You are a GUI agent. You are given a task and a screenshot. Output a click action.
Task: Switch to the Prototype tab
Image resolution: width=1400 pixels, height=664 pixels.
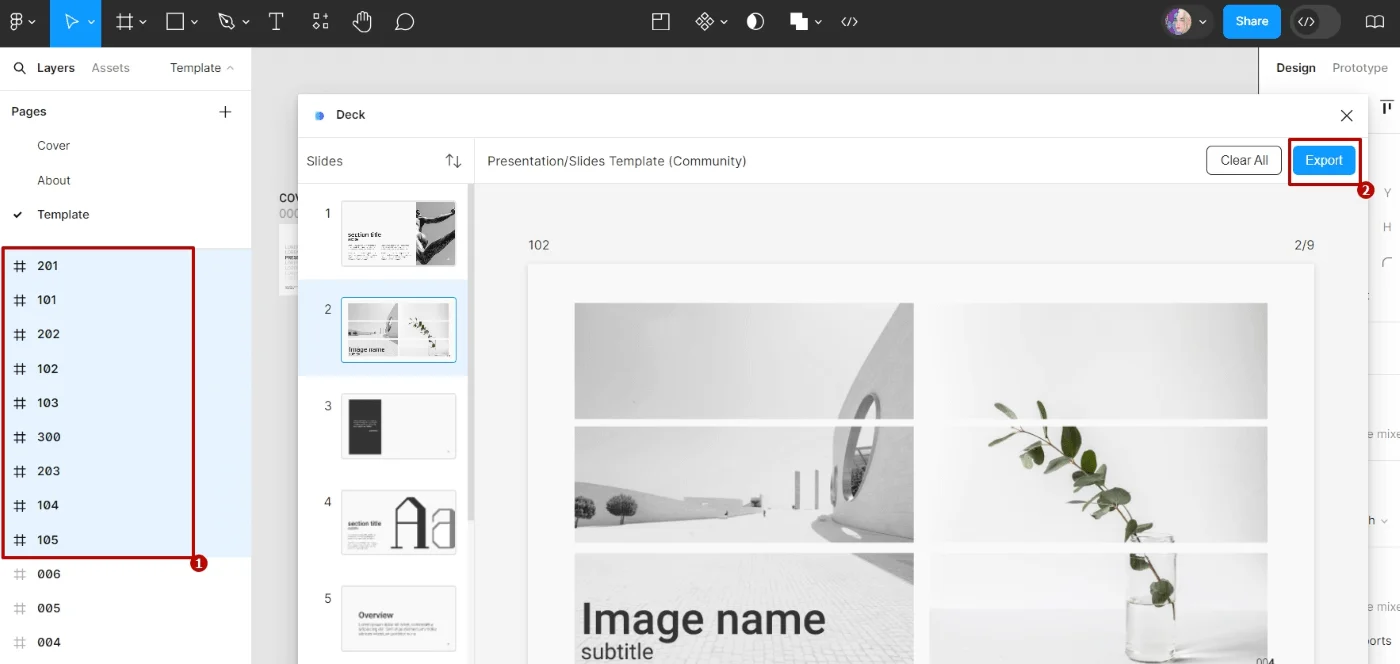[1359, 68]
